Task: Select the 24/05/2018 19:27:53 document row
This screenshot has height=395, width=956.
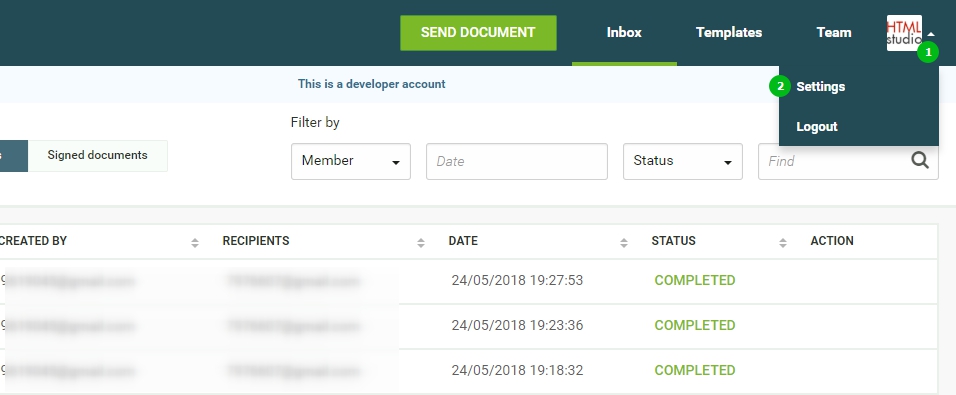Action: click(469, 281)
